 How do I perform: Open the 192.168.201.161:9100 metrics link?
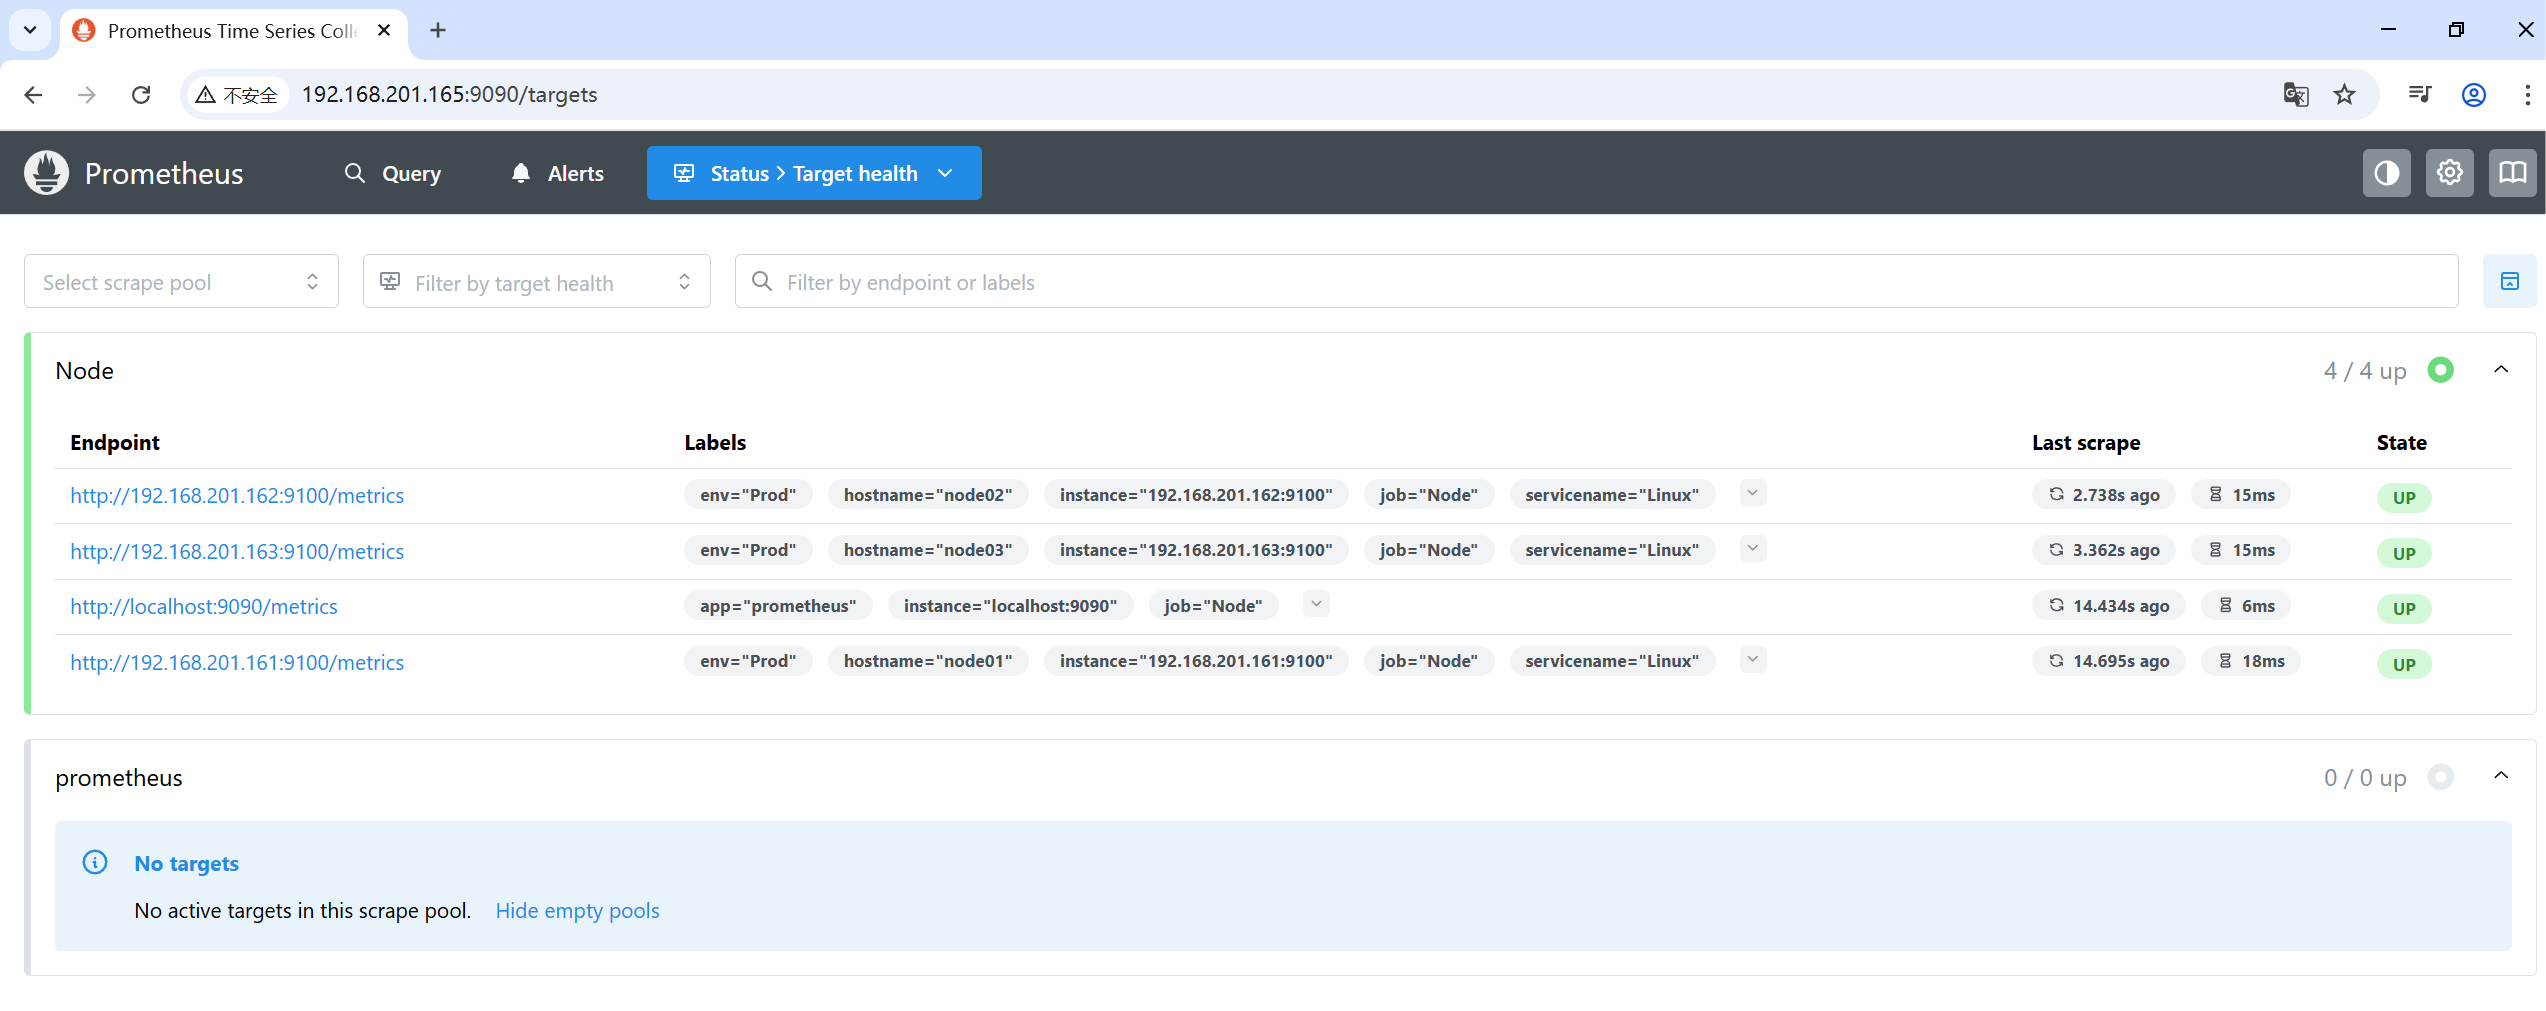[237, 663]
